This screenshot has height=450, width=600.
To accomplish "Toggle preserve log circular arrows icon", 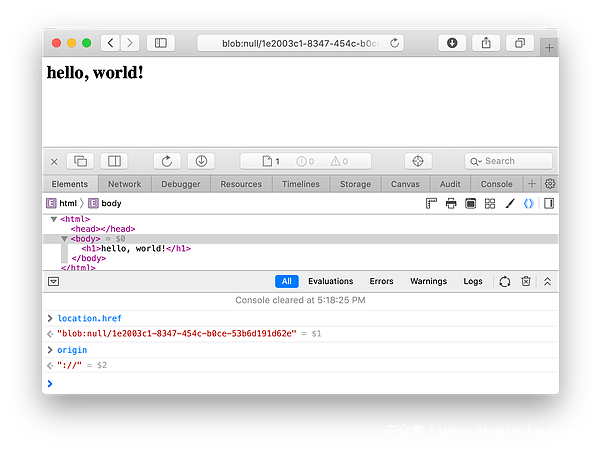I will [x=505, y=282].
